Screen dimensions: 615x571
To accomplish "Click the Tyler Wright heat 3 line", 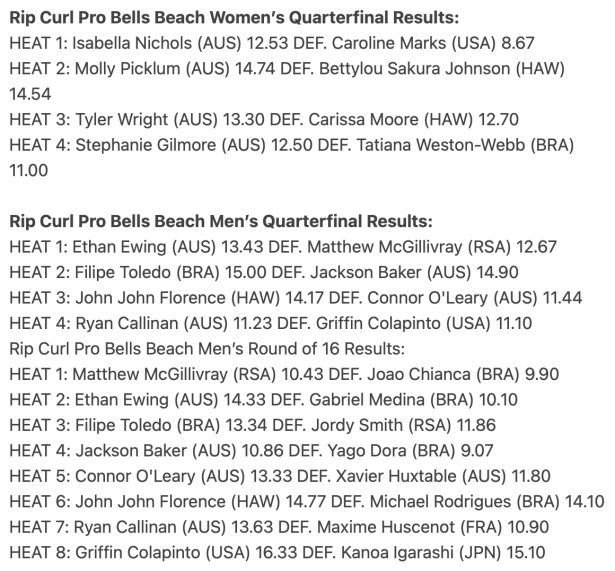I will [x=264, y=120].
